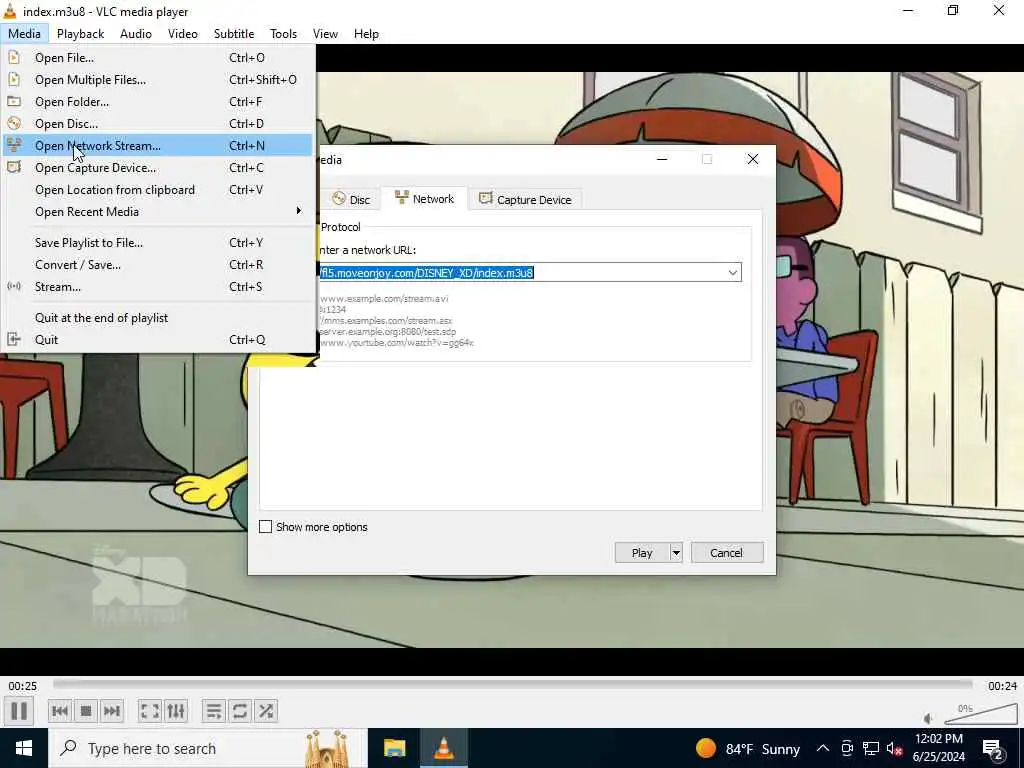
Task: Click elapsed time 00:25 label
Action: [x=22, y=686]
